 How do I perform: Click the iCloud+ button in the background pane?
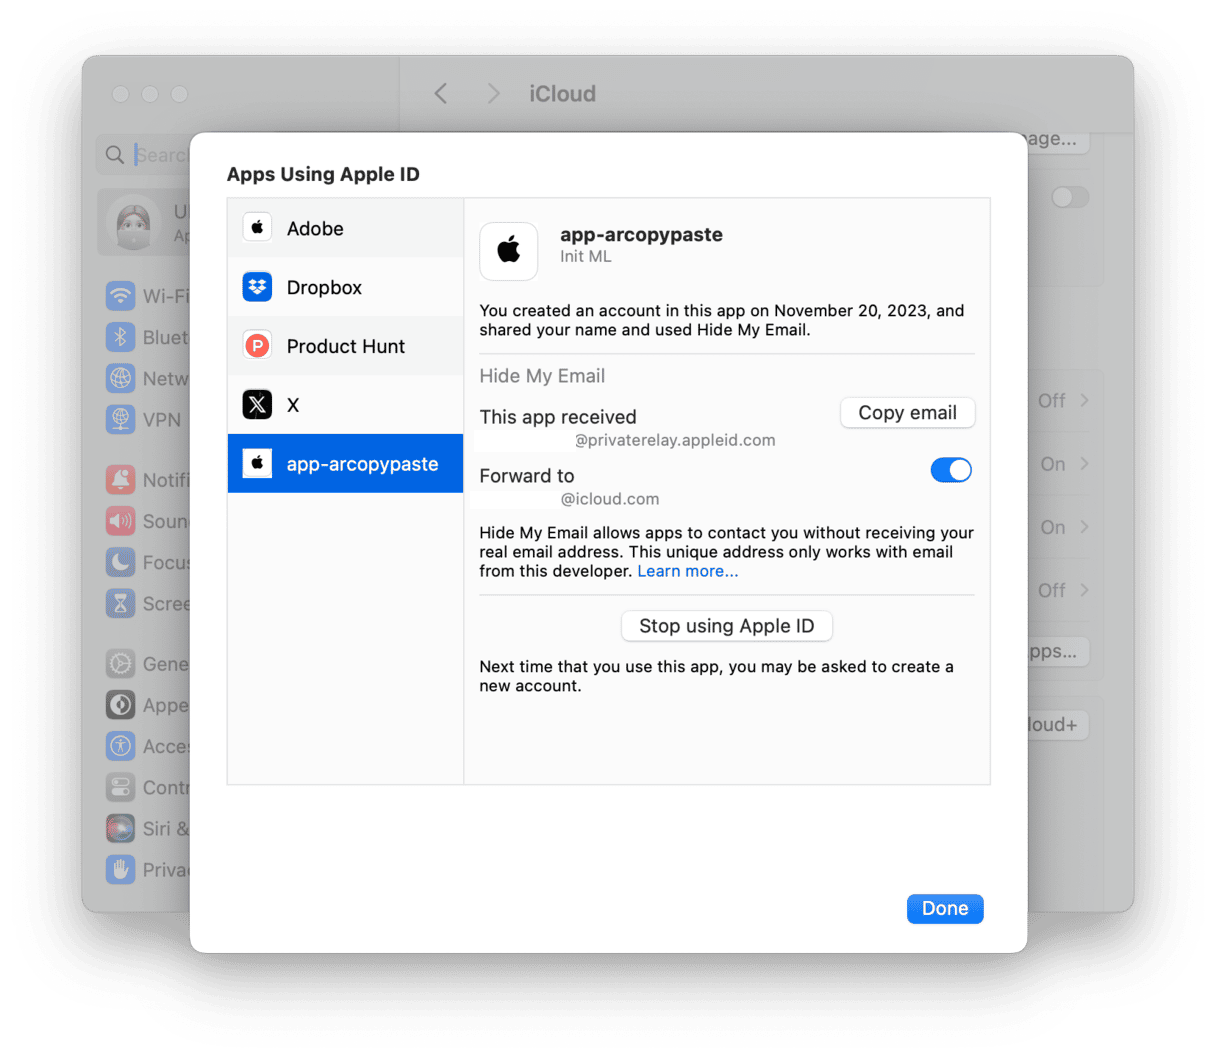(x=1058, y=725)
